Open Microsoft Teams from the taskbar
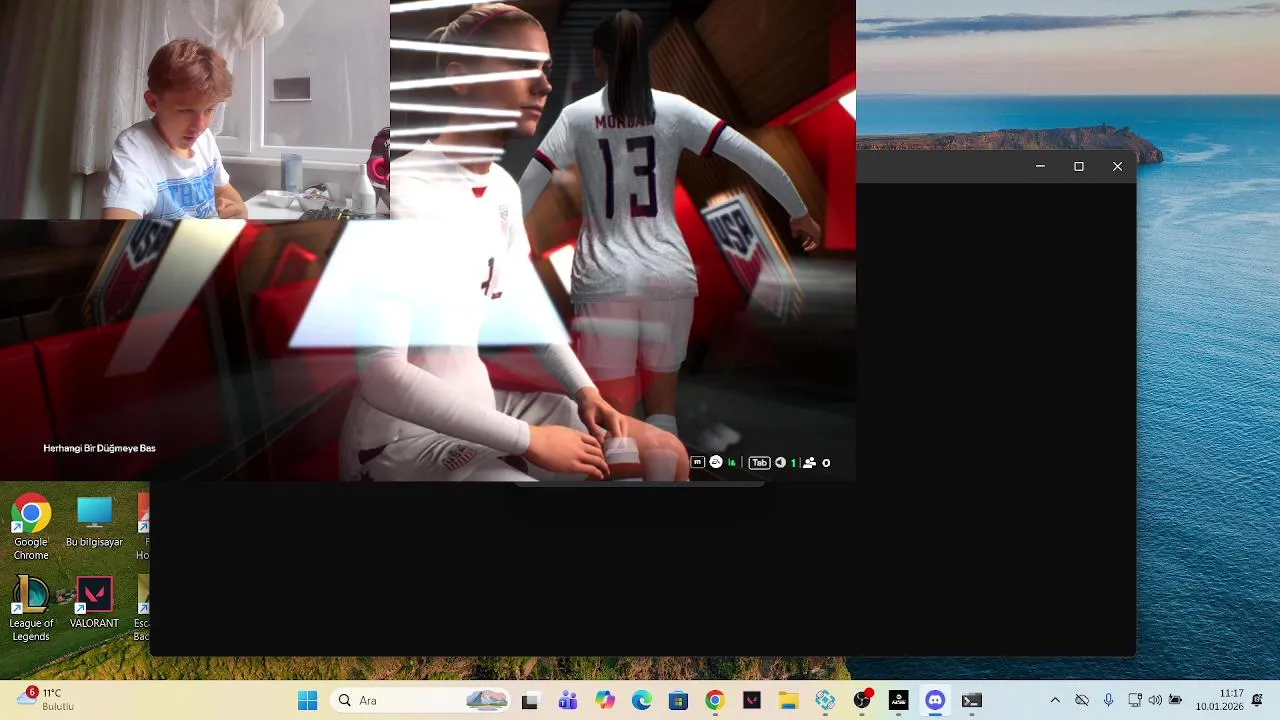Screen dimensions: 1280x720 pos(567,700)
